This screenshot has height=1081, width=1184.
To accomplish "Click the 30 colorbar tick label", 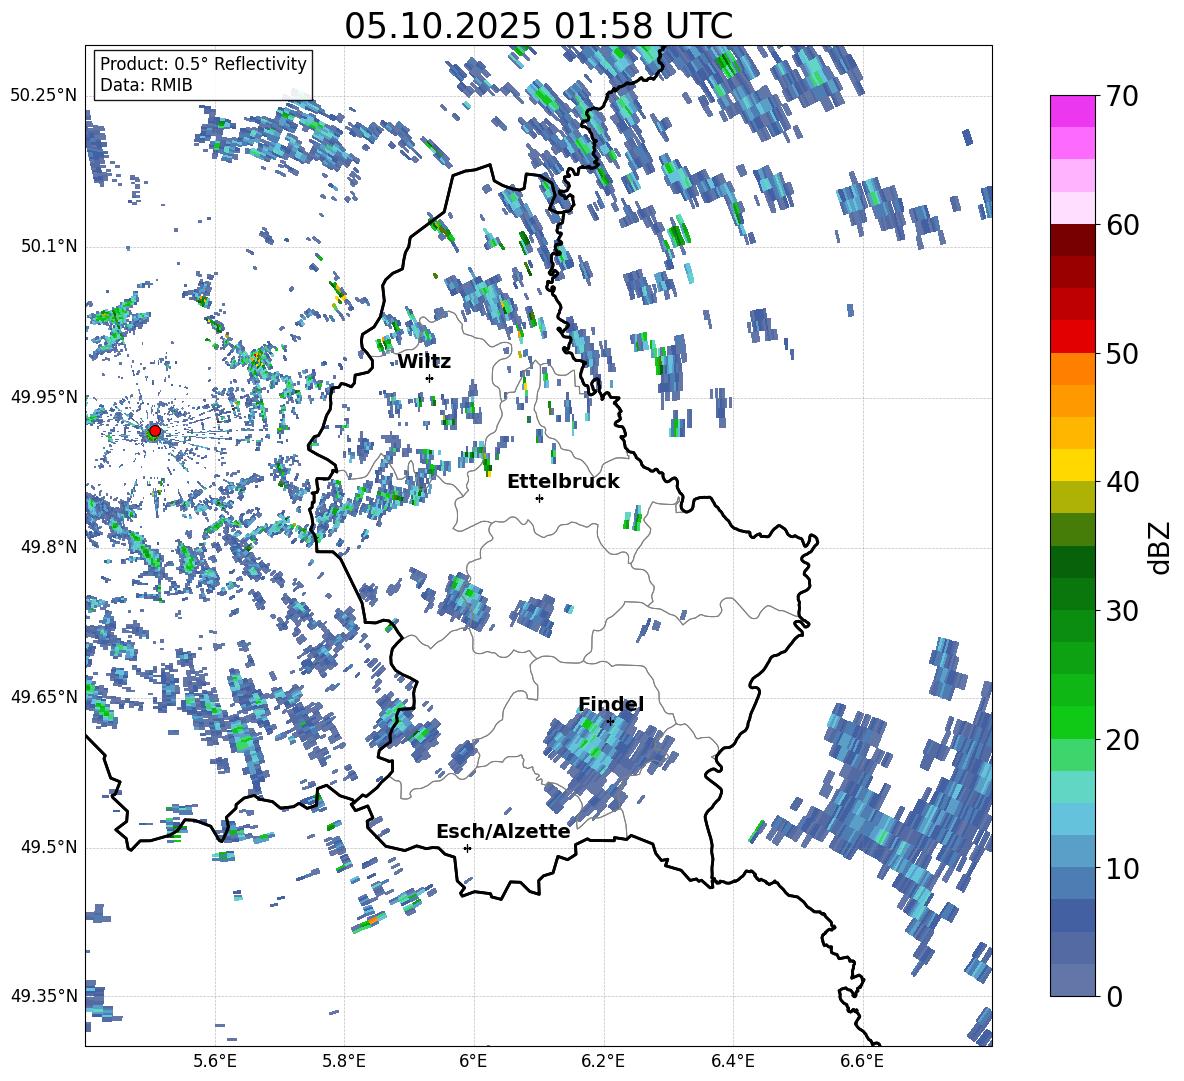I will tap(1121, 611).
